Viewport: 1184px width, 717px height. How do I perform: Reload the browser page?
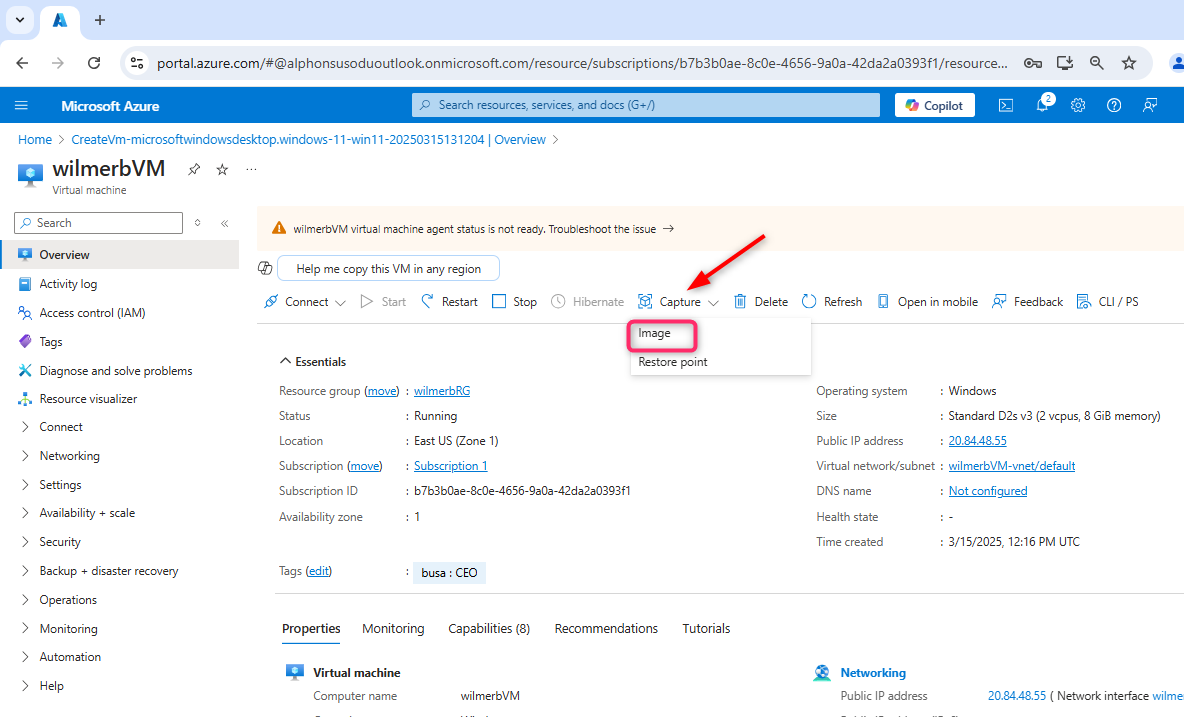(x=94, y=63)
